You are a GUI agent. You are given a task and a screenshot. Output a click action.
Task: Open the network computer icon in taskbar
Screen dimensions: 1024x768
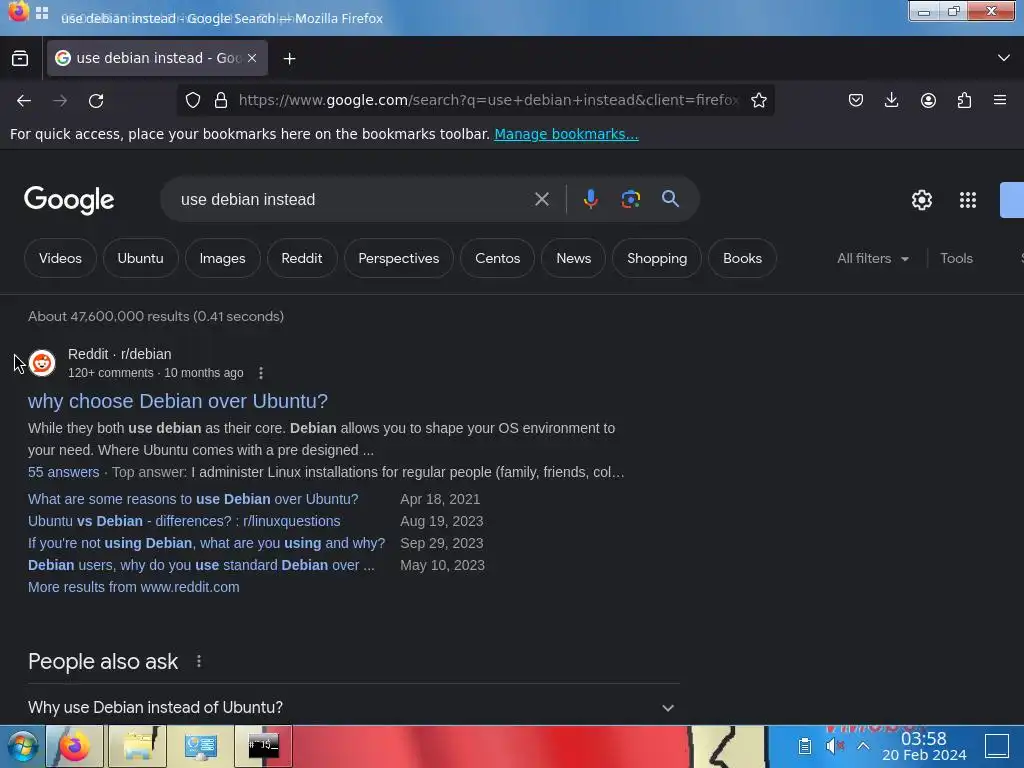pyautogui.click(x=200, y=746)
